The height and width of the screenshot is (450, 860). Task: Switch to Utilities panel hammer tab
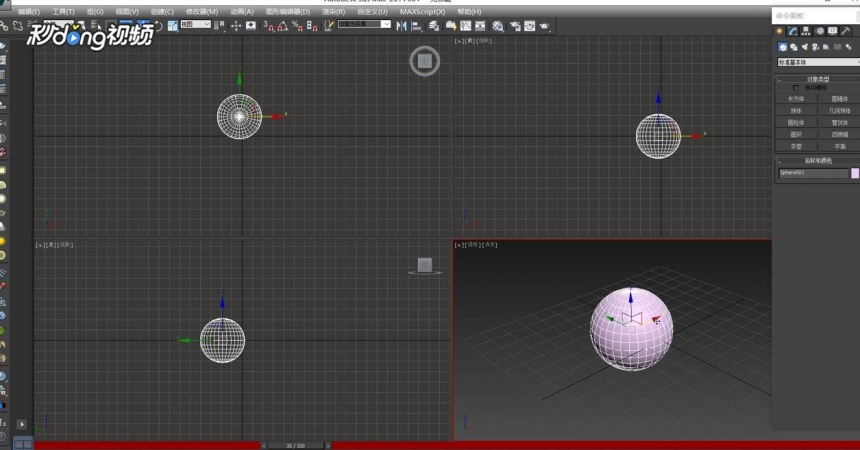846,31
